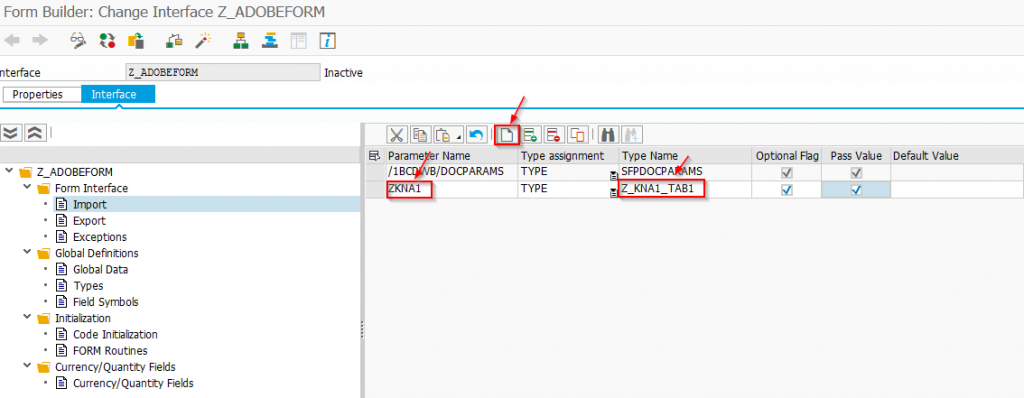Toggle Pass Value checkbox for ZKNA1

pyautogui.click(x=856, y=190)
